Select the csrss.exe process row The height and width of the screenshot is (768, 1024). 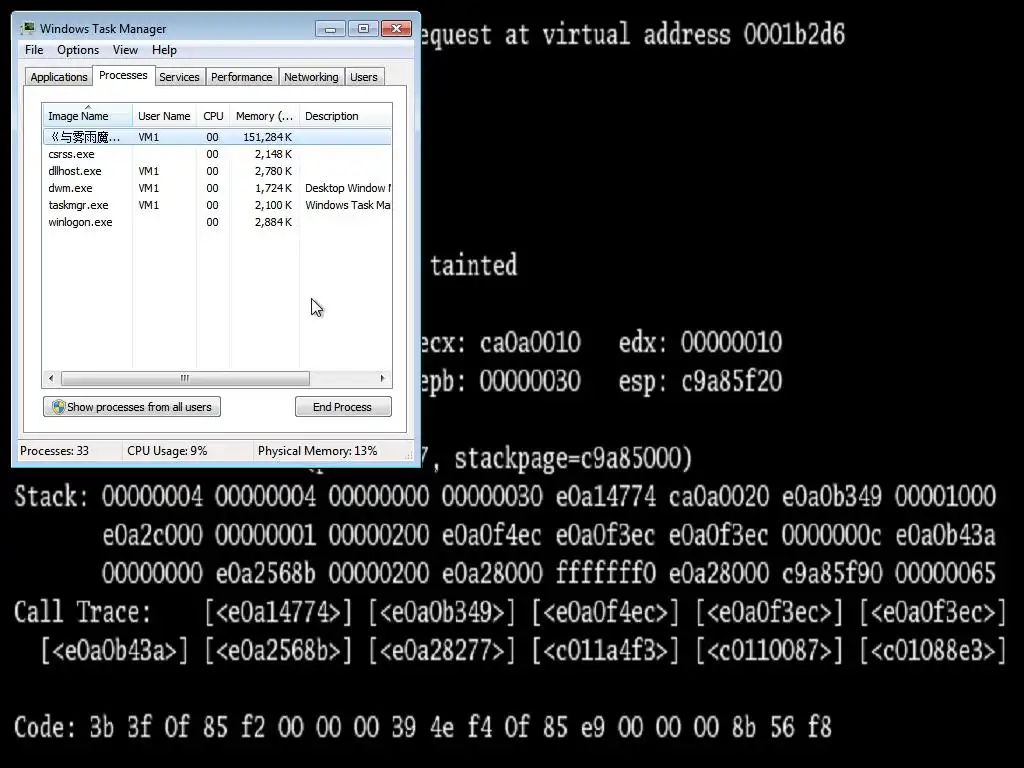pyautogui.click(x=217, y=154)
